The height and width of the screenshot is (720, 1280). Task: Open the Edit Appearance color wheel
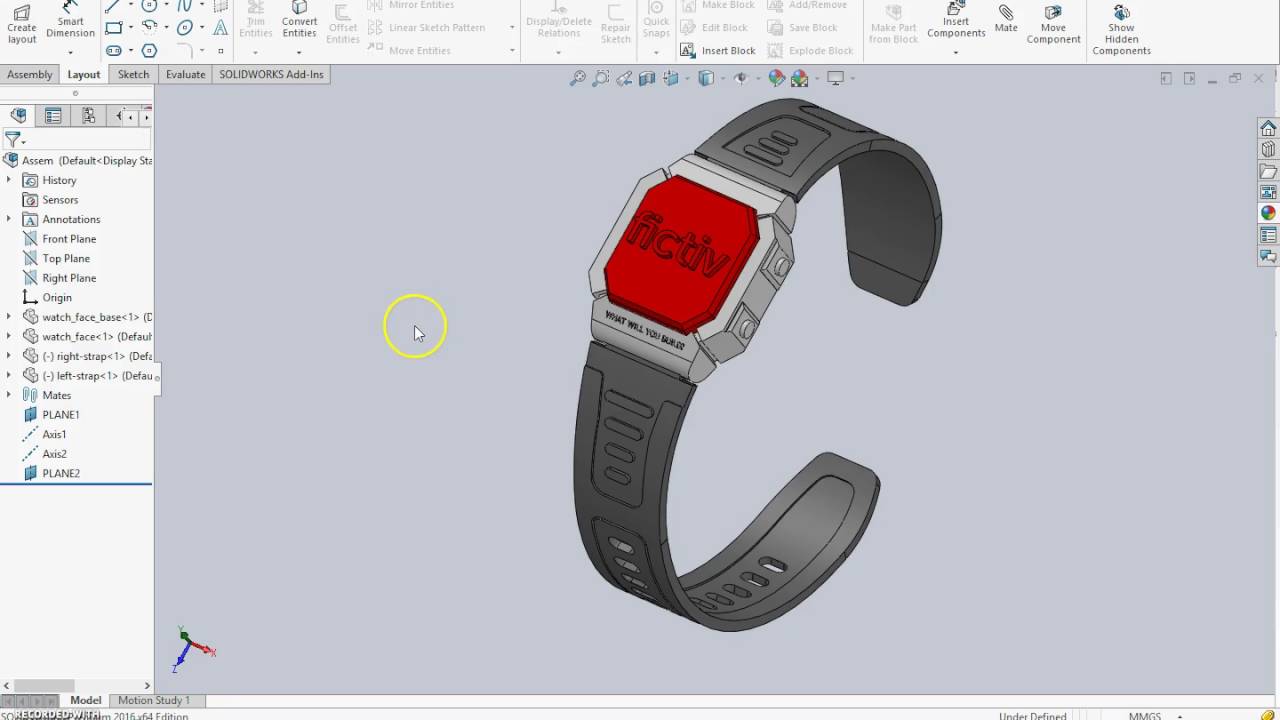pos(776,78)
